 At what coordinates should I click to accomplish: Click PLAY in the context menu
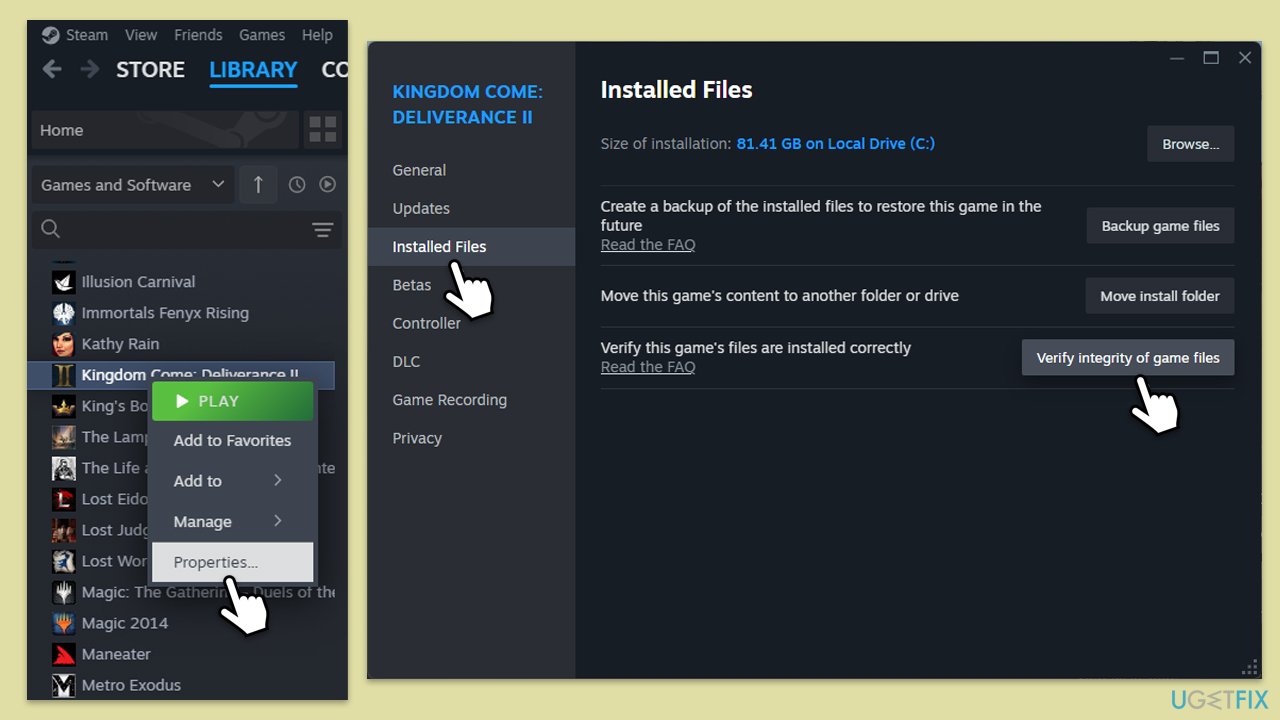232,401
